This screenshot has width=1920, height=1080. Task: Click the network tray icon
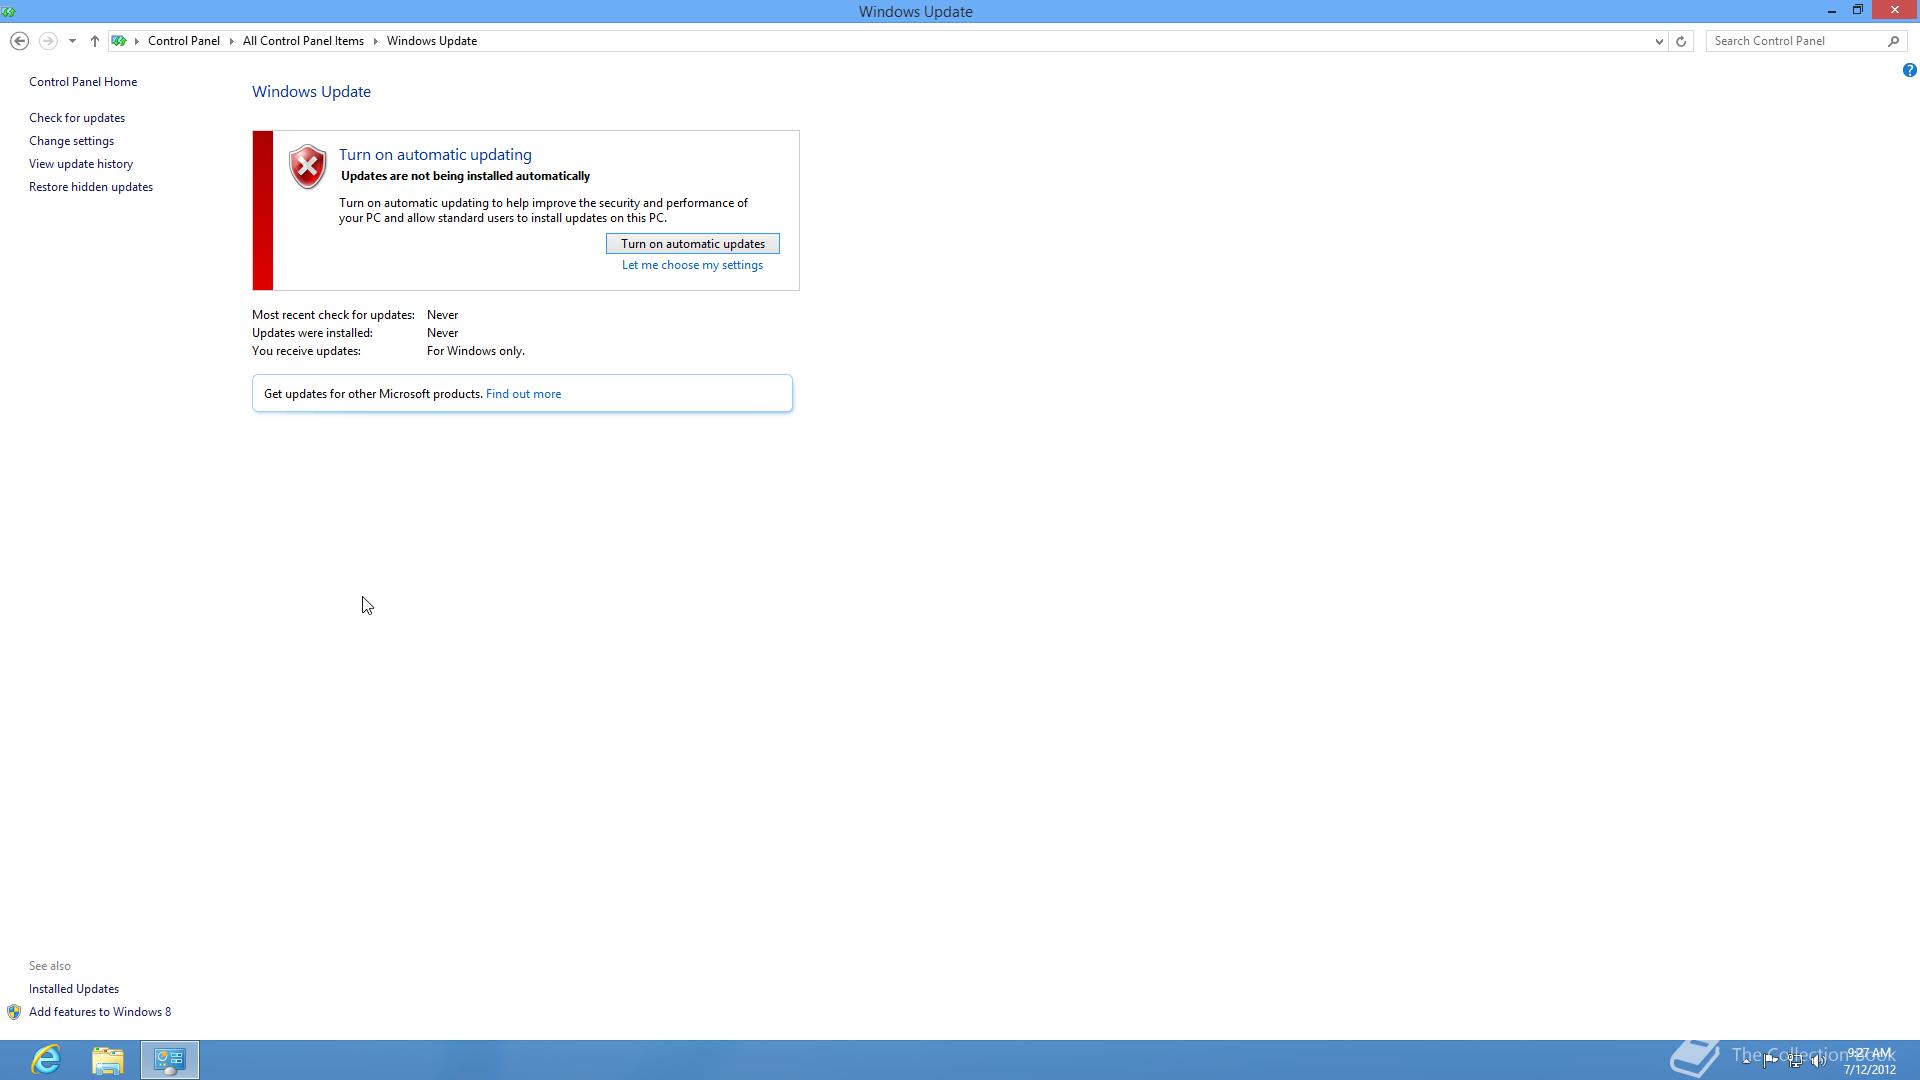click(1795, 1060)
